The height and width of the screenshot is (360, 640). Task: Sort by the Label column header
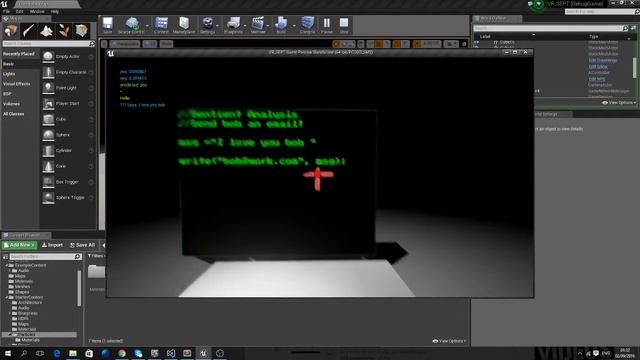click(485, 37)
